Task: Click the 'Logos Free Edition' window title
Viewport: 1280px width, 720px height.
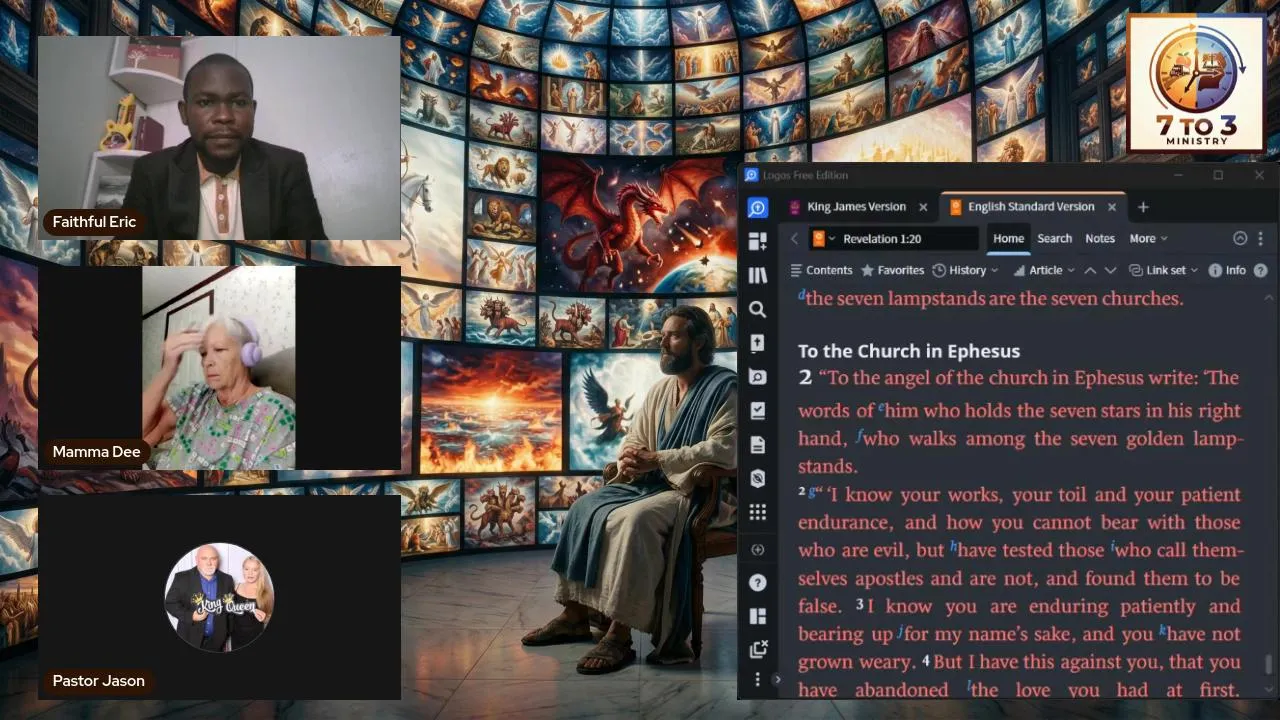Action: (x=805, y=175)
